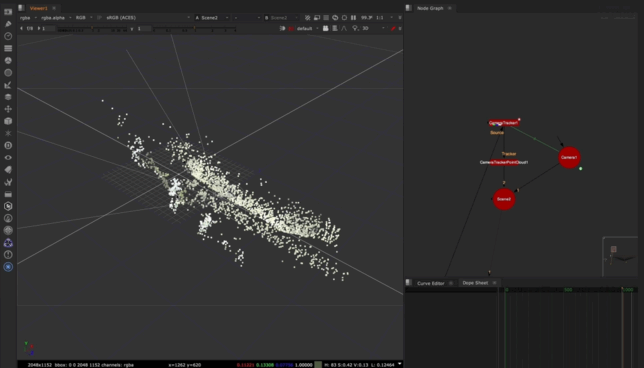Toggle the red overlay icon beside default
Image resolution: width=644 pixels, height=368 pixels.
[x=291, y=28]
